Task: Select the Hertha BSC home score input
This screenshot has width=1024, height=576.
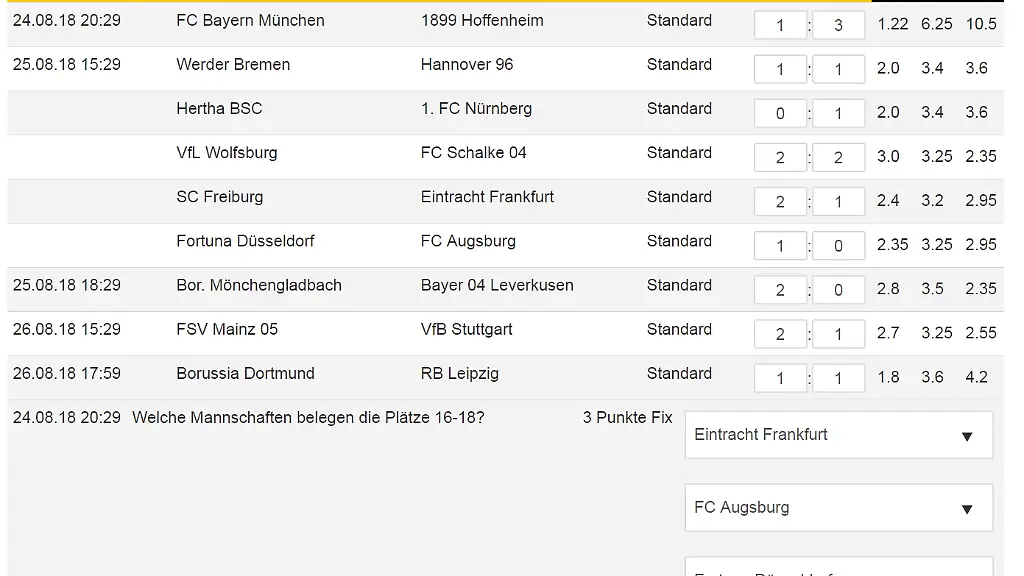Action: (x=780, y=113)
